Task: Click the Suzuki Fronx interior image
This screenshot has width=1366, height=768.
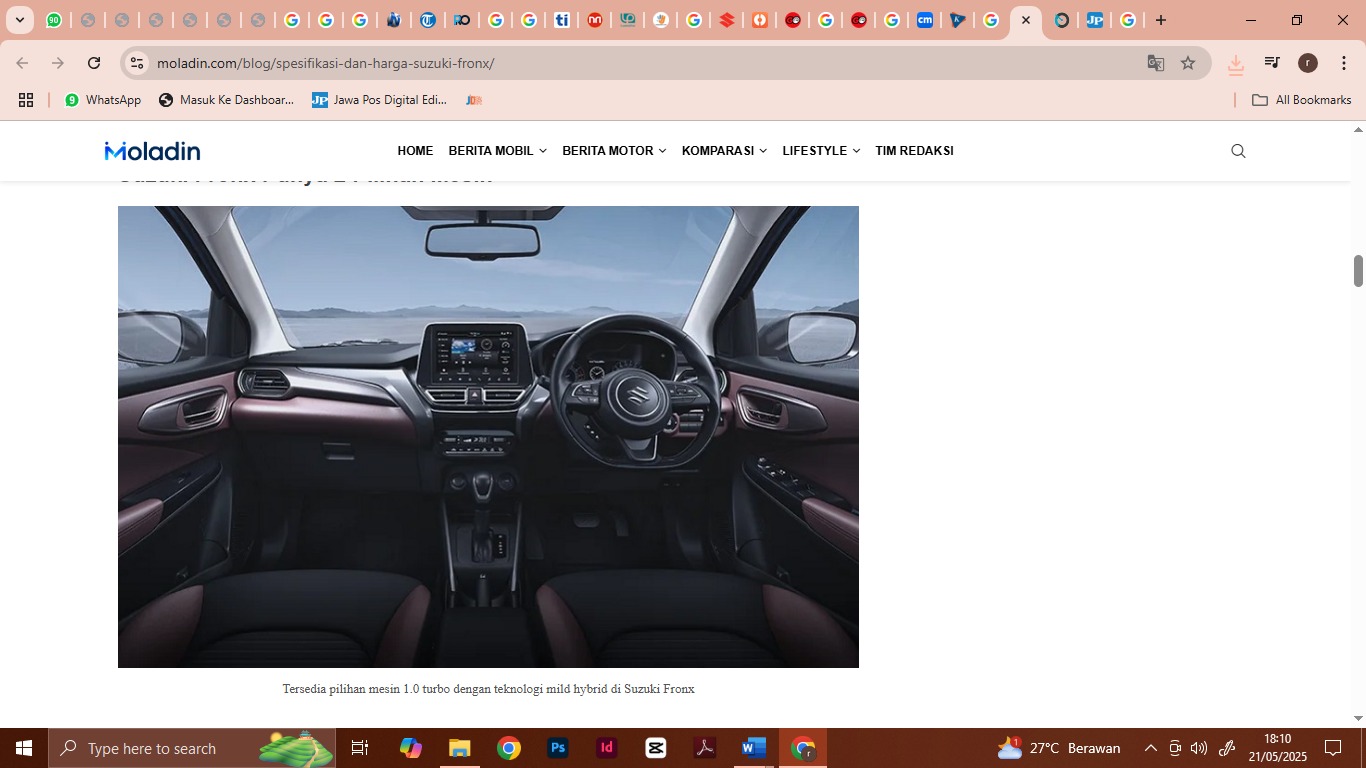Action: point(488,437)
